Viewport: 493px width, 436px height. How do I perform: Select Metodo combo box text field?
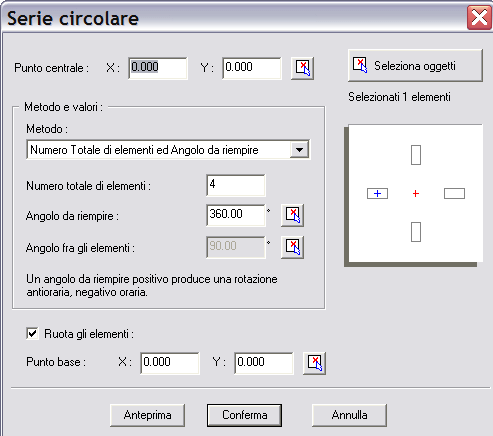[x=158, y=150]
